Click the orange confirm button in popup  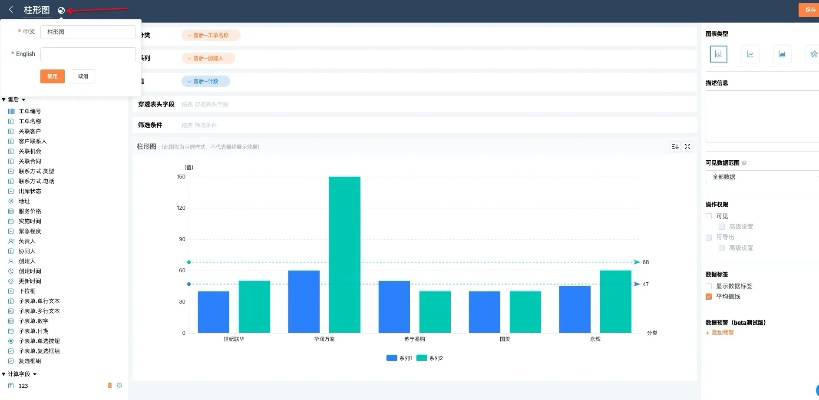(x=52, y=76)
